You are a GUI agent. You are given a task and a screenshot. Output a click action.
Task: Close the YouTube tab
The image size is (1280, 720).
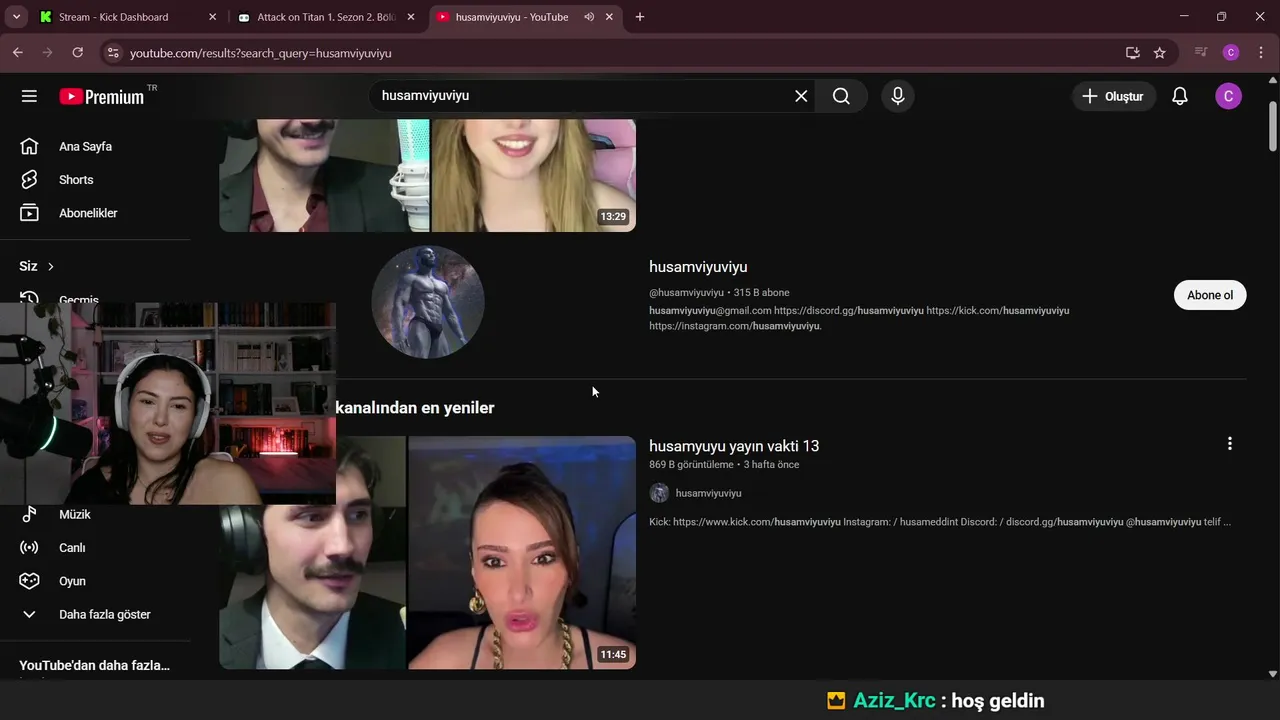click(609, 17)
